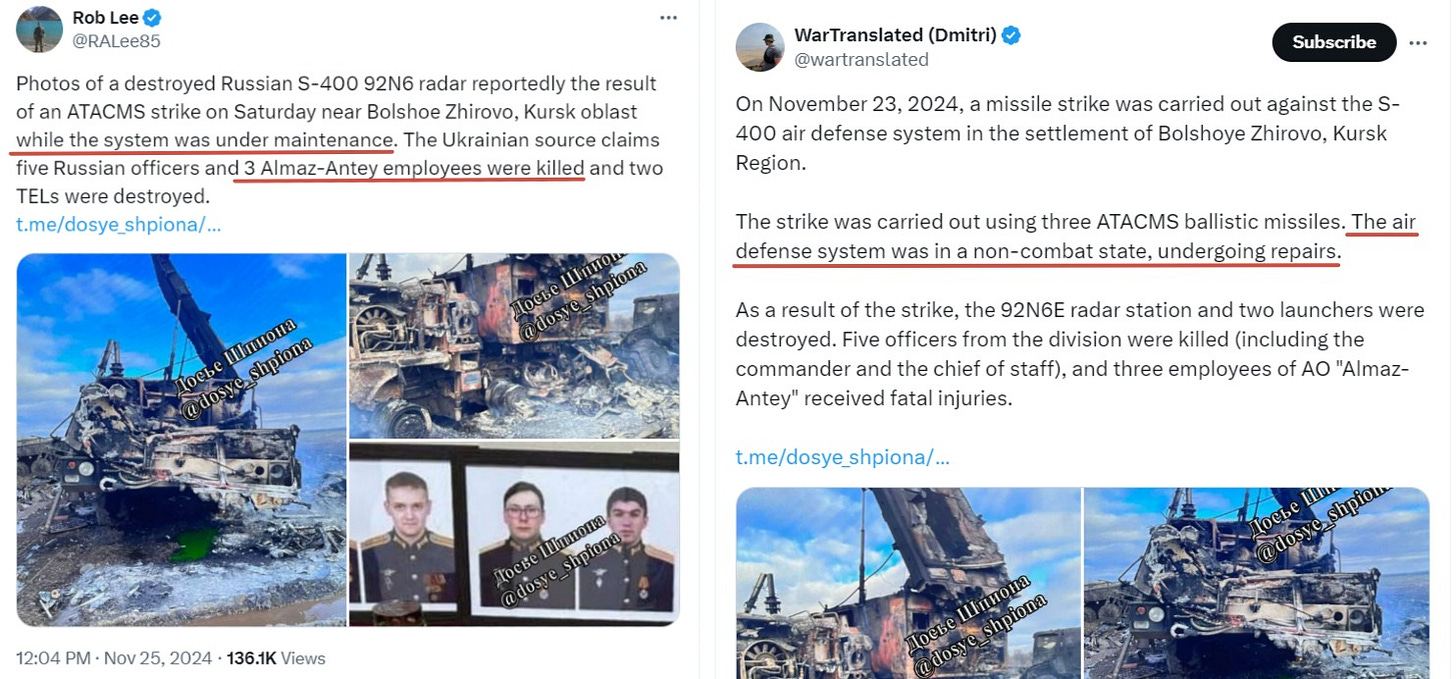This screenshot has width=1456, height=679.
Task: Open WarTranslated's right wreckage photo
Action: click(1257, 583)
